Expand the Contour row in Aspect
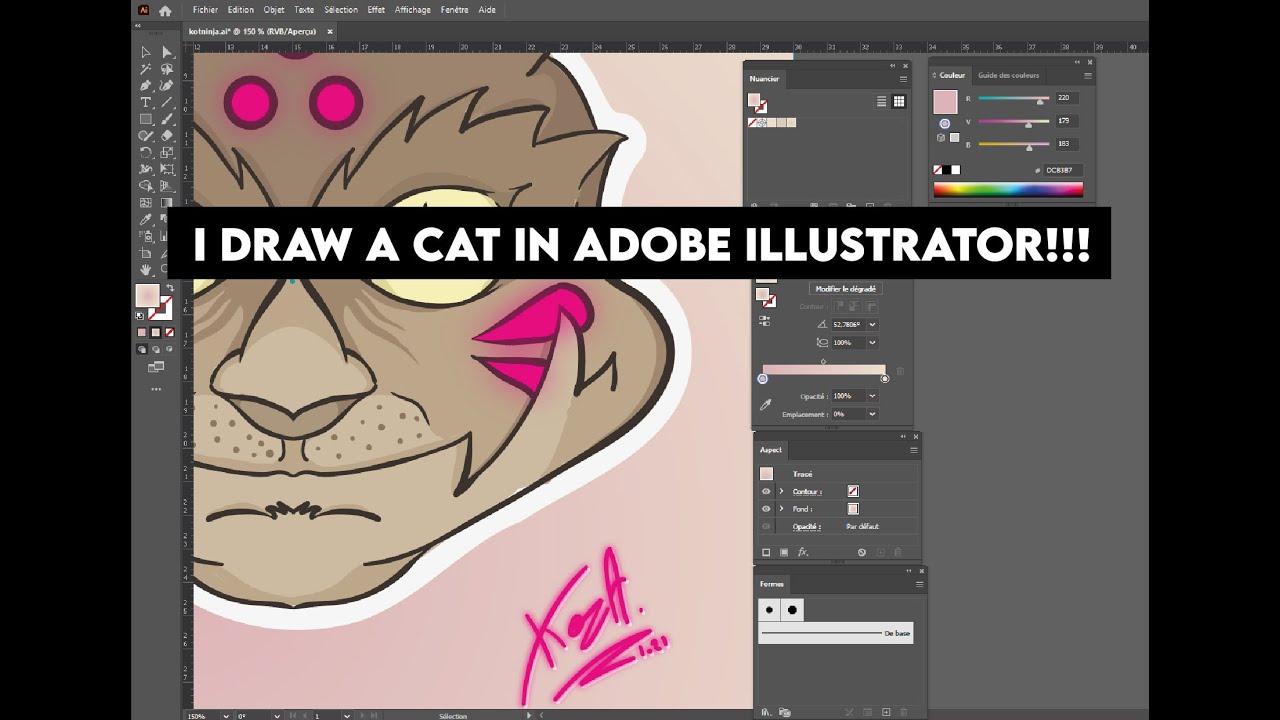Viewport: 1280px width, 720px height. [781, 491]
